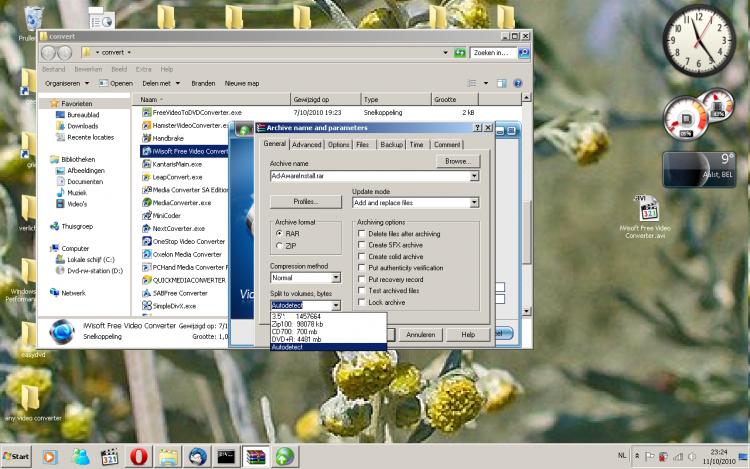Open Windows Live Messenger taskbar icon

(81, 456)
